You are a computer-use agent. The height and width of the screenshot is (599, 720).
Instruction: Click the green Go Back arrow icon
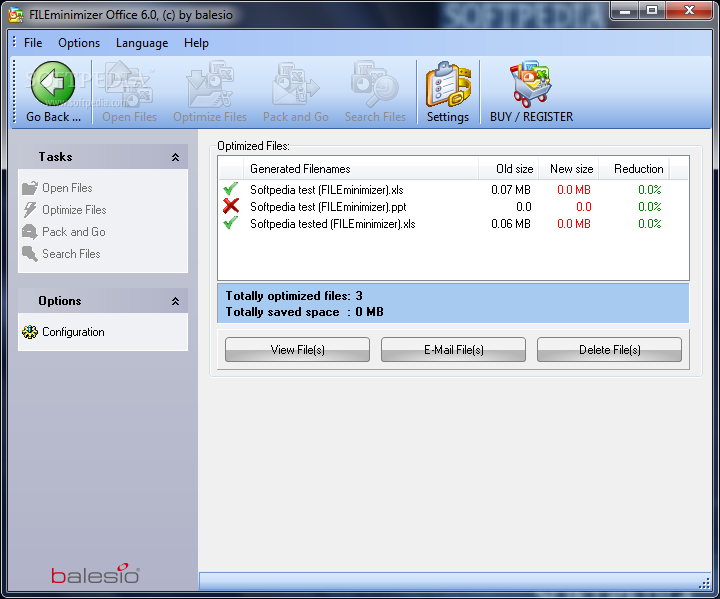point(52,84)
